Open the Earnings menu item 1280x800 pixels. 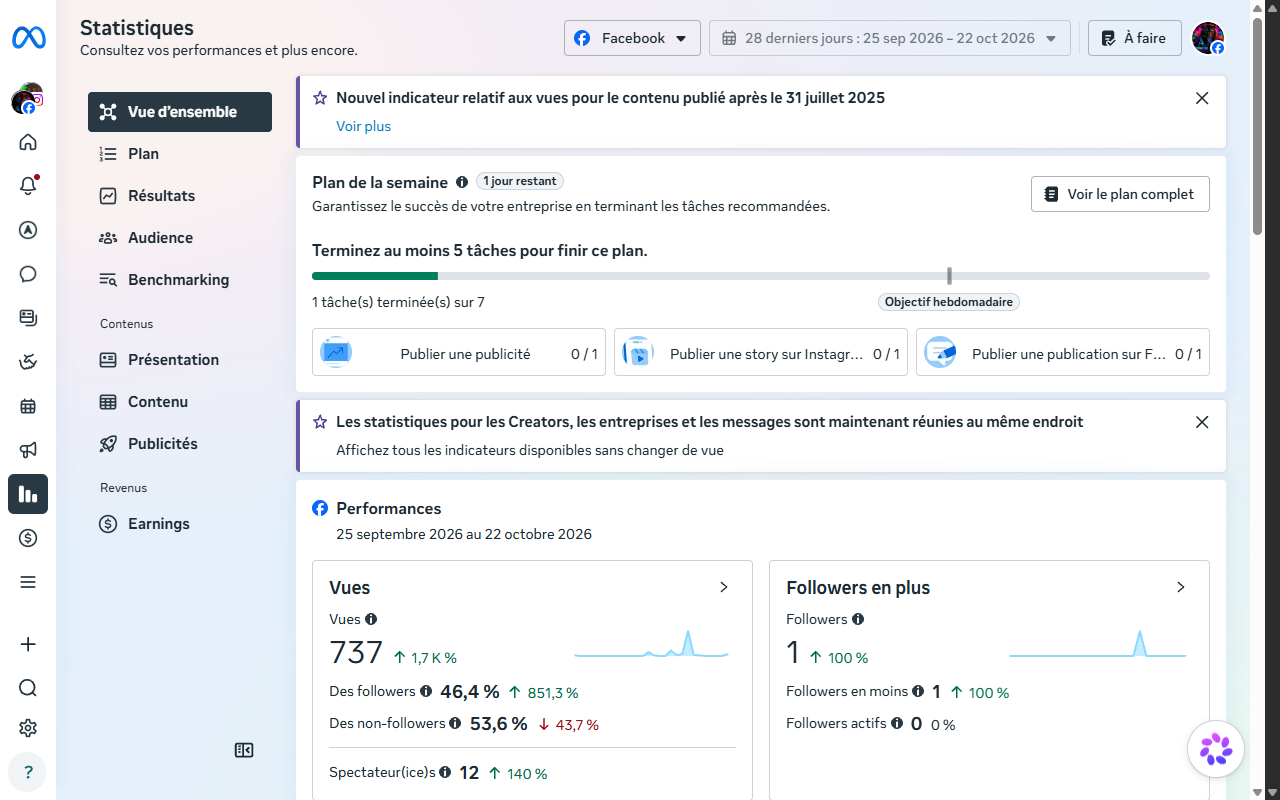coord(180,524)
